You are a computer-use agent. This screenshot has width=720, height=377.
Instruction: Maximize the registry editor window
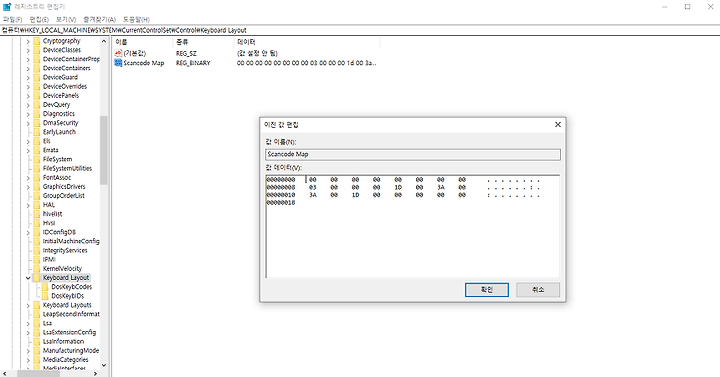pos(687,7)
